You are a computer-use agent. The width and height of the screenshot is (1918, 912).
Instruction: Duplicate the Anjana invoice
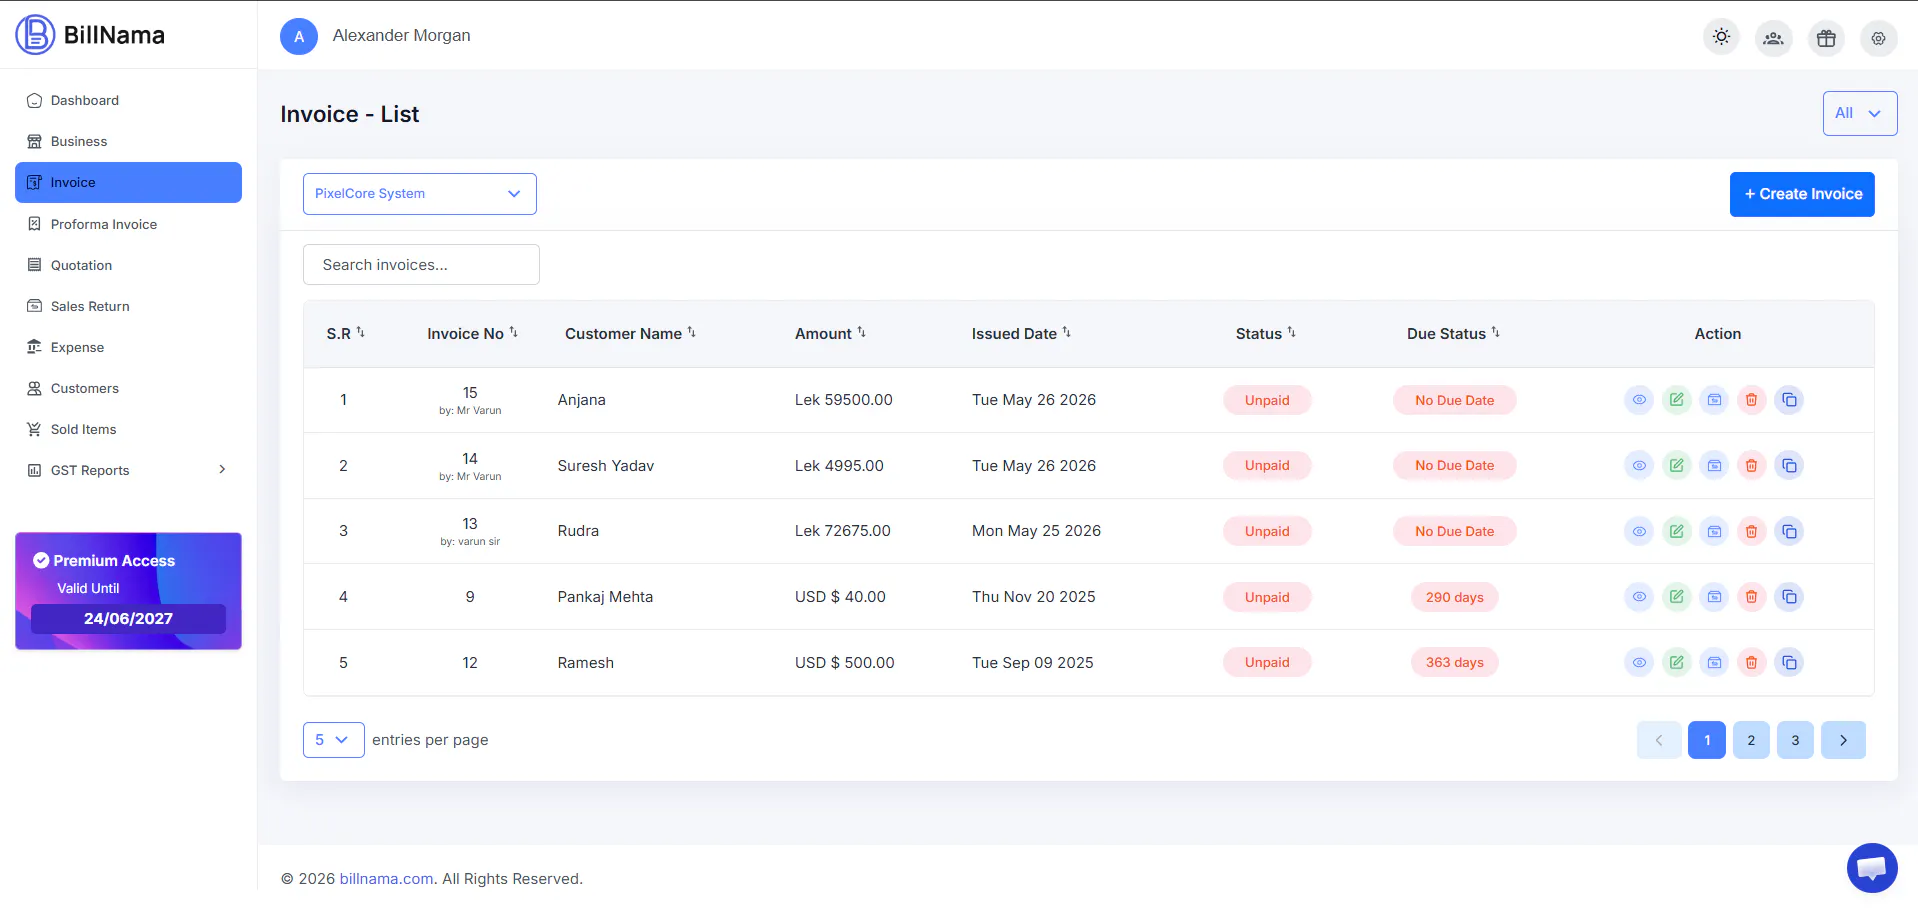(x=1789, y=400)
